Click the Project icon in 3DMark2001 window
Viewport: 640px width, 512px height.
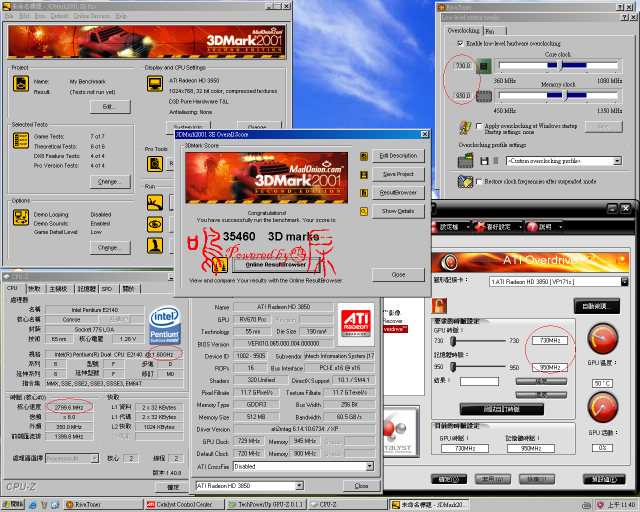tap(20, 83)
